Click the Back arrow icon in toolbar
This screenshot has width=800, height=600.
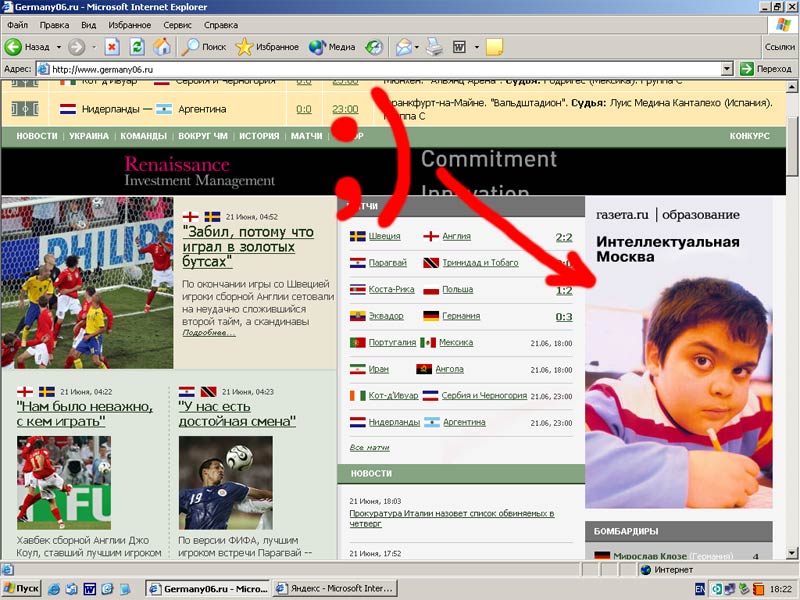pyautogui.click(x=13, y=47)
